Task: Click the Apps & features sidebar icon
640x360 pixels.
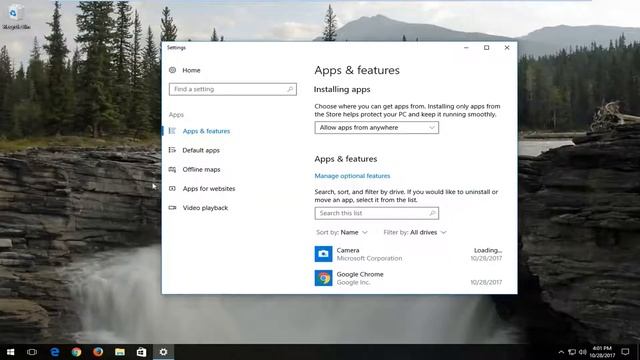Action: [x=172, y=131]
